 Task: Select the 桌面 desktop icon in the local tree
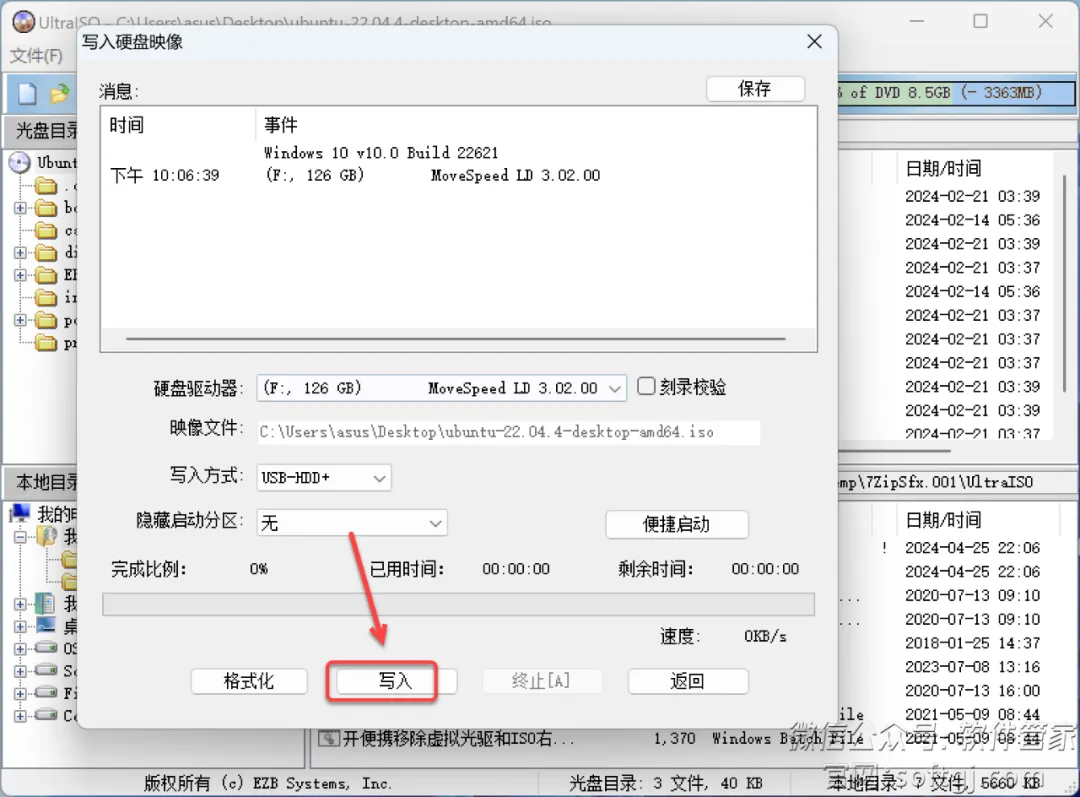coord(46,625)
